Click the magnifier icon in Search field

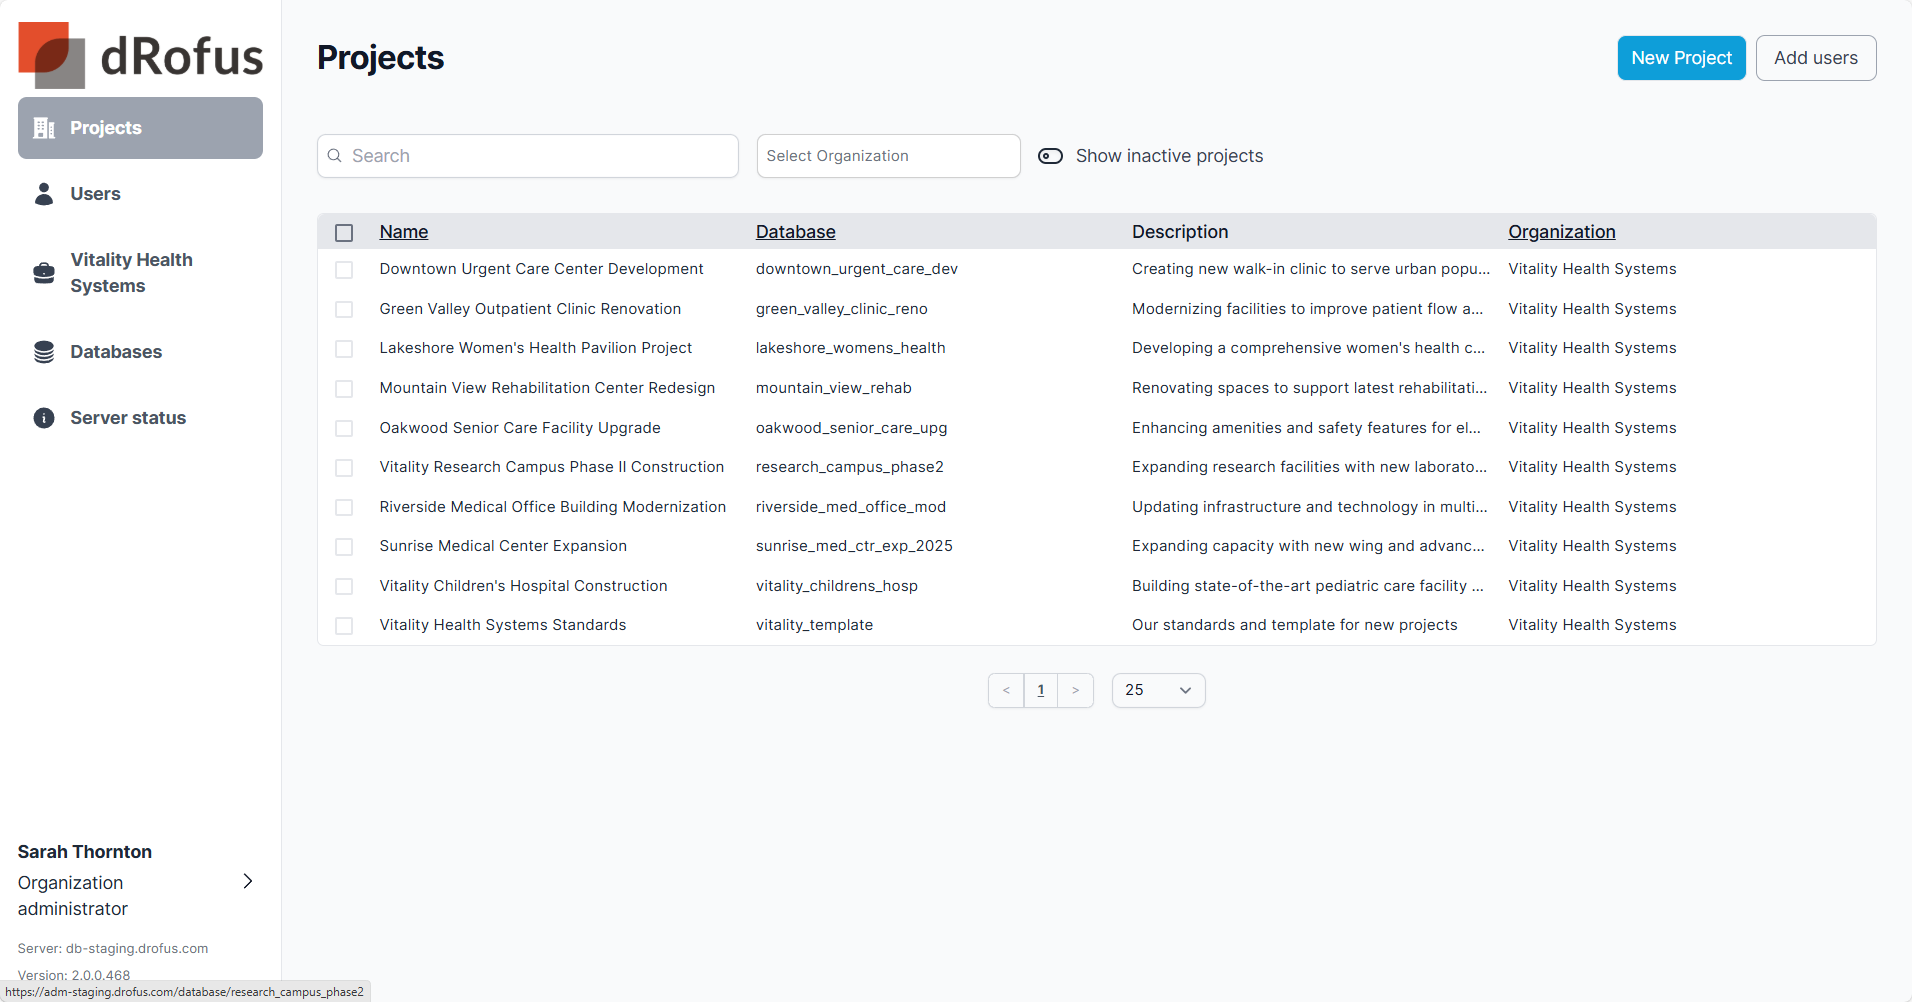point(335,156)
